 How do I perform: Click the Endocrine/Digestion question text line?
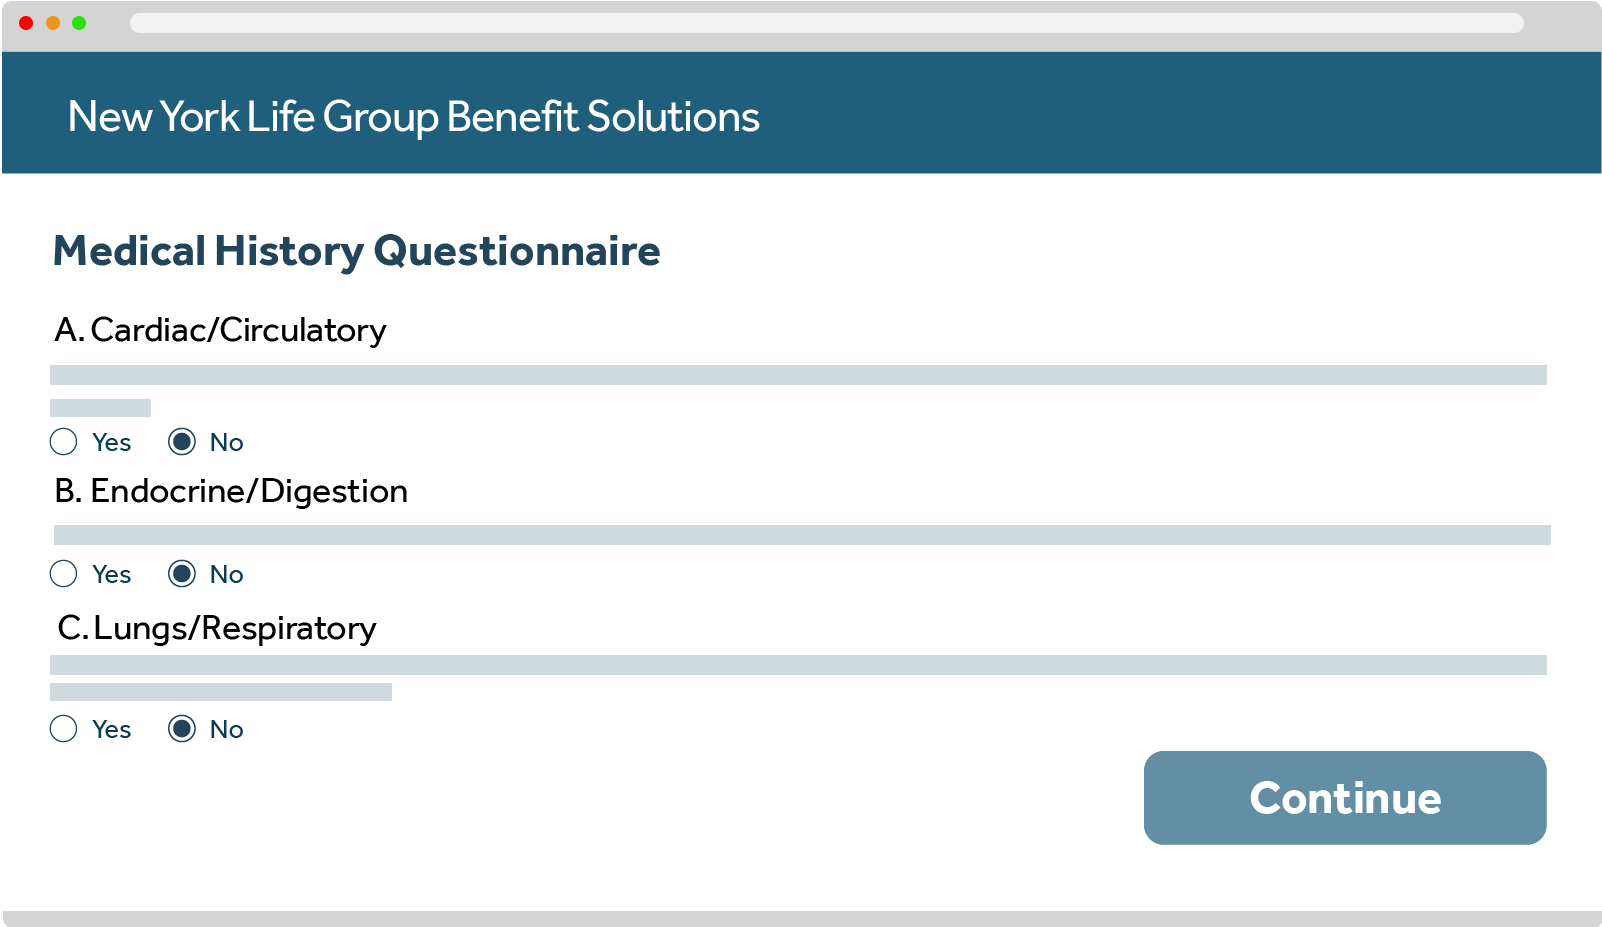802,535
